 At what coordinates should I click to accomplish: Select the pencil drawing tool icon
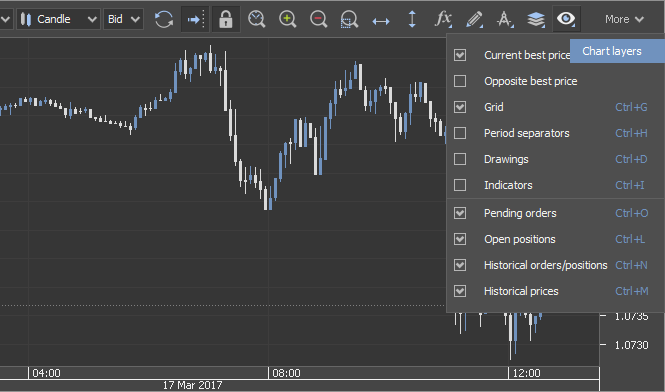tap(474, 20)
